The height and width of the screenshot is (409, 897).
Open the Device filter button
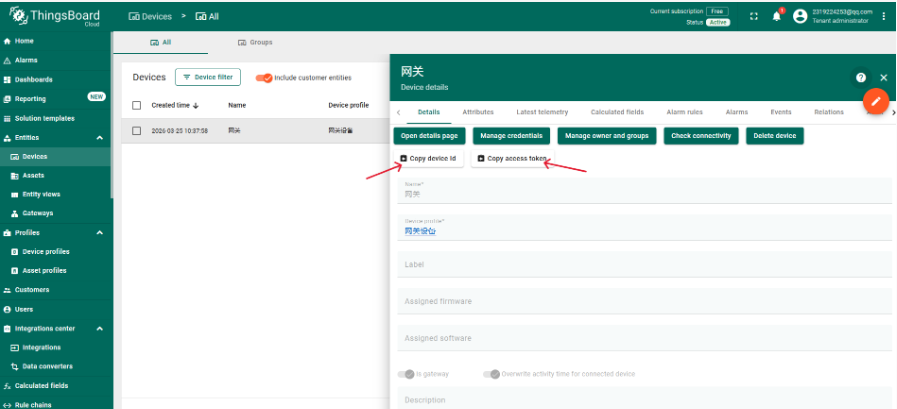point(208,77)
